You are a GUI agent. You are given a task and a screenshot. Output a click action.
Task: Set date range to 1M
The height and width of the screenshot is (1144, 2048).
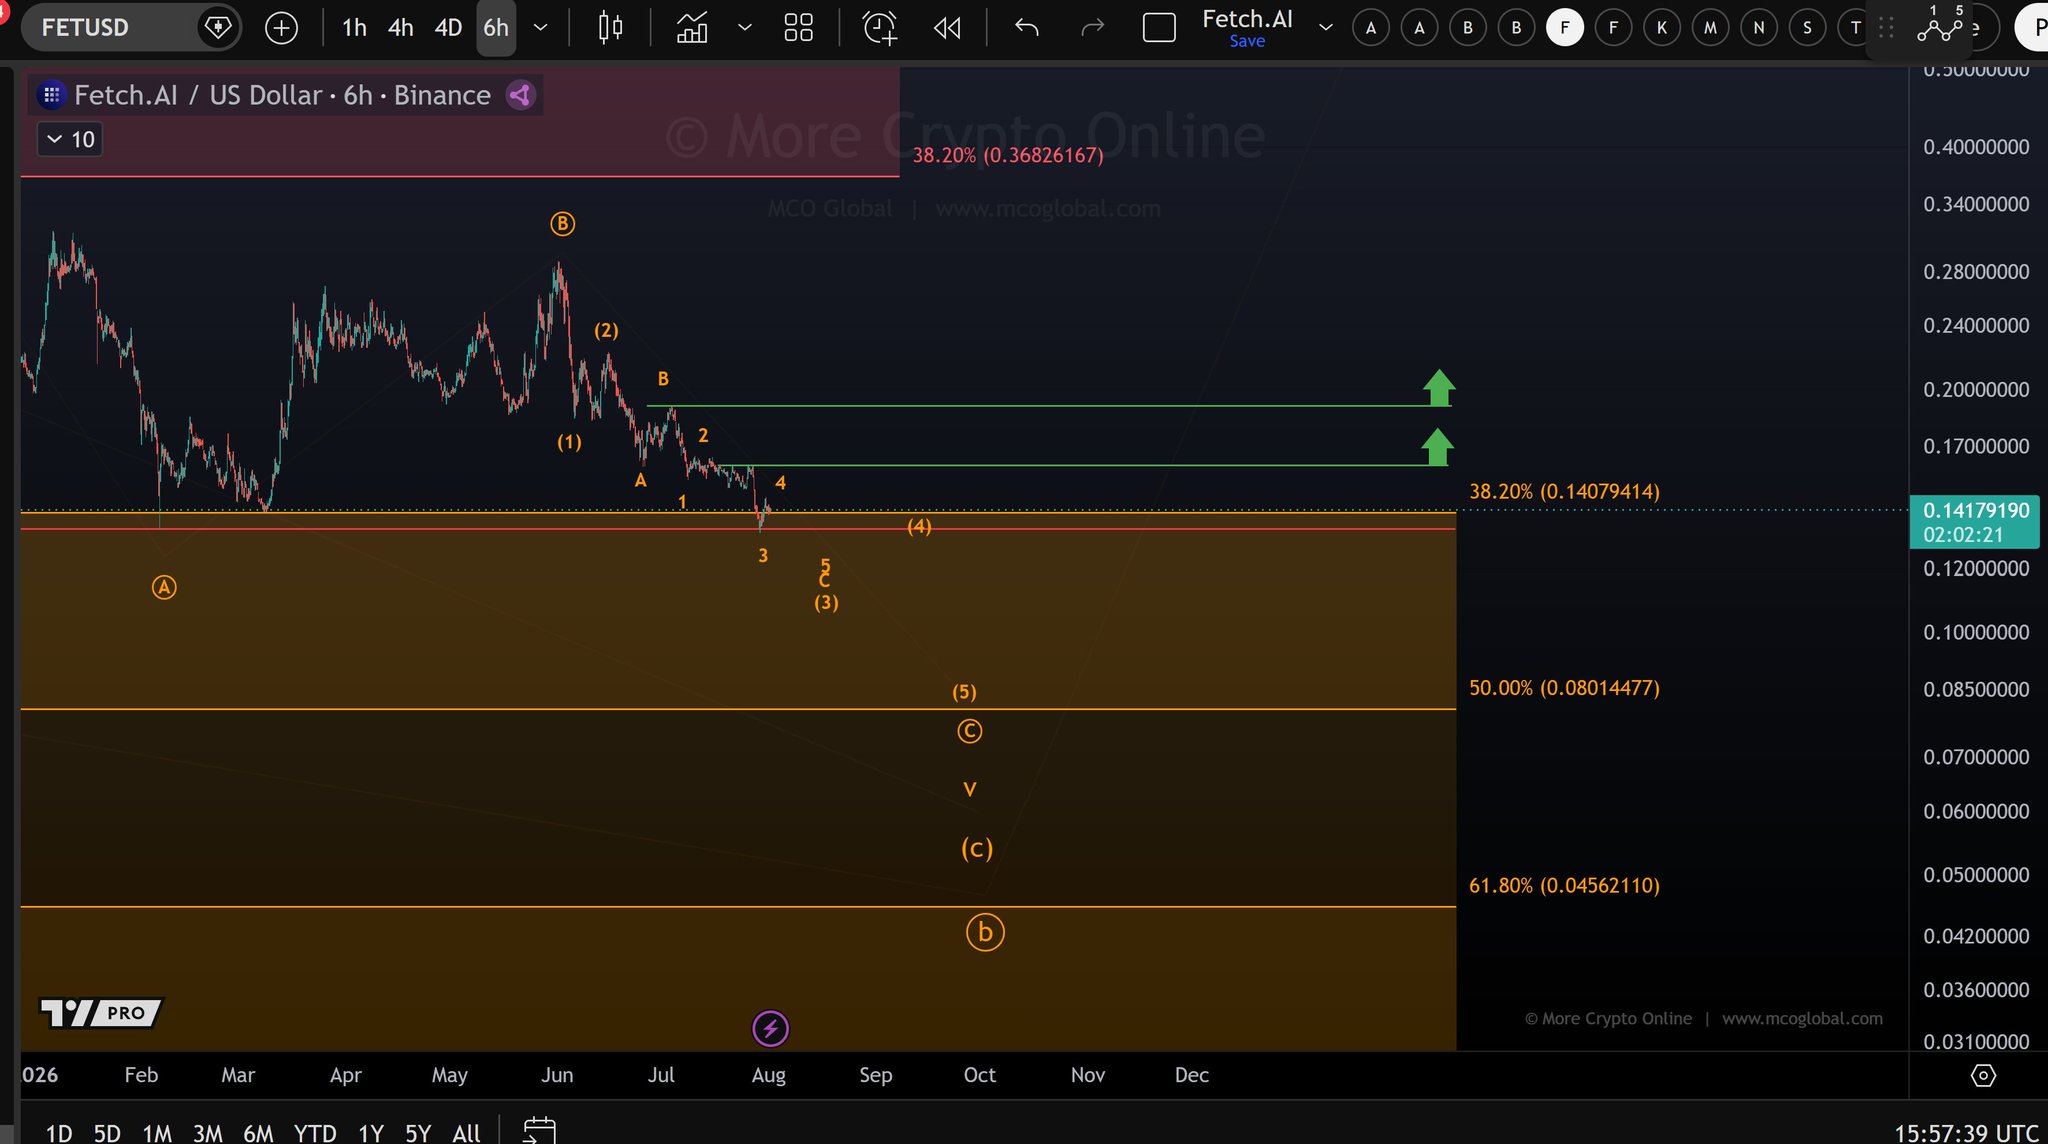pos(157,1132)
